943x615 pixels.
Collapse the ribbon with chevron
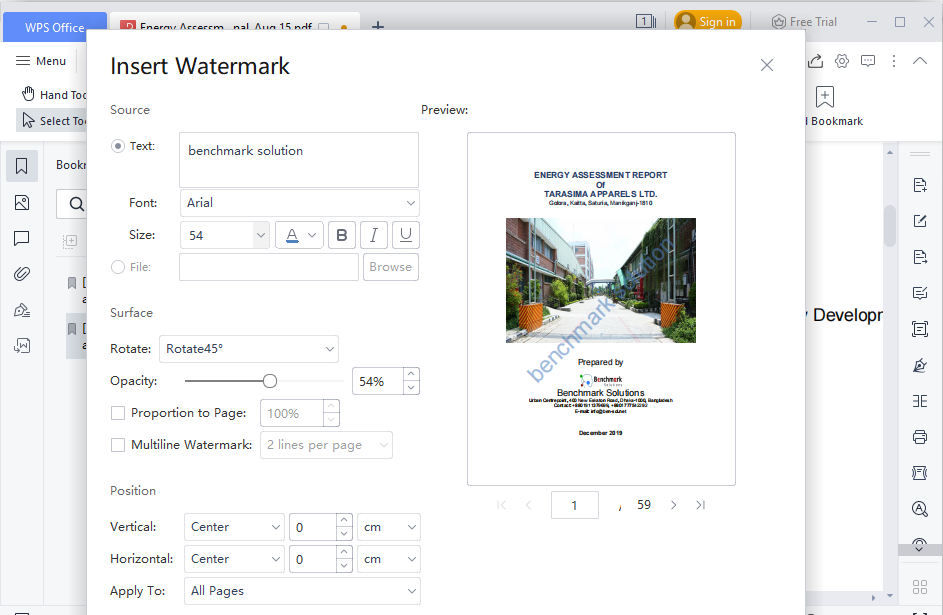[920, 60]
